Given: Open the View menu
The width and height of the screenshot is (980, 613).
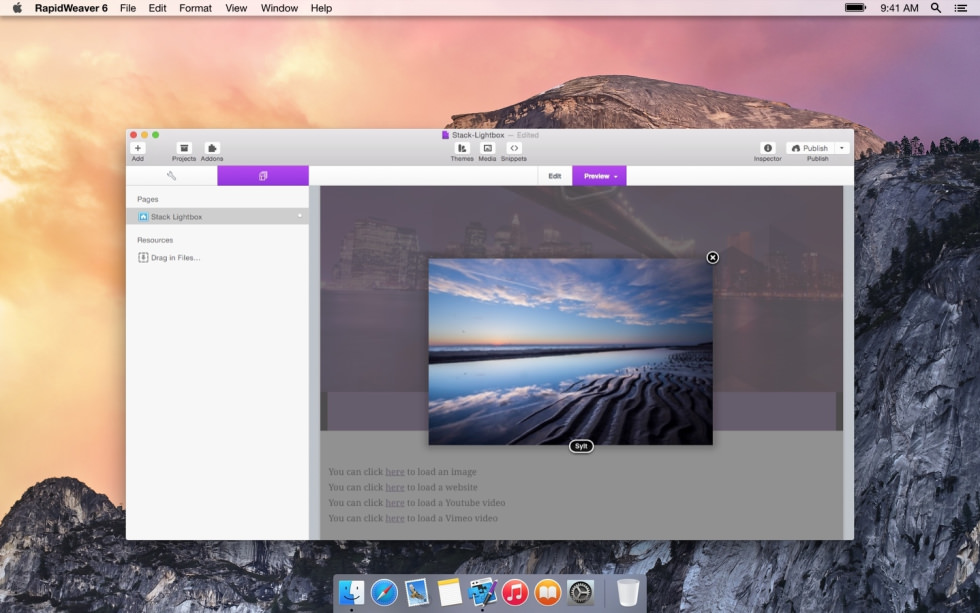Looking at the screenshot, I should click(x=236, y=8).
